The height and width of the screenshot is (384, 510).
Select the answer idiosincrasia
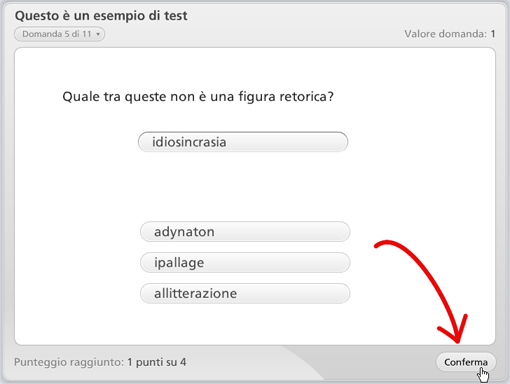coord(243,142)
